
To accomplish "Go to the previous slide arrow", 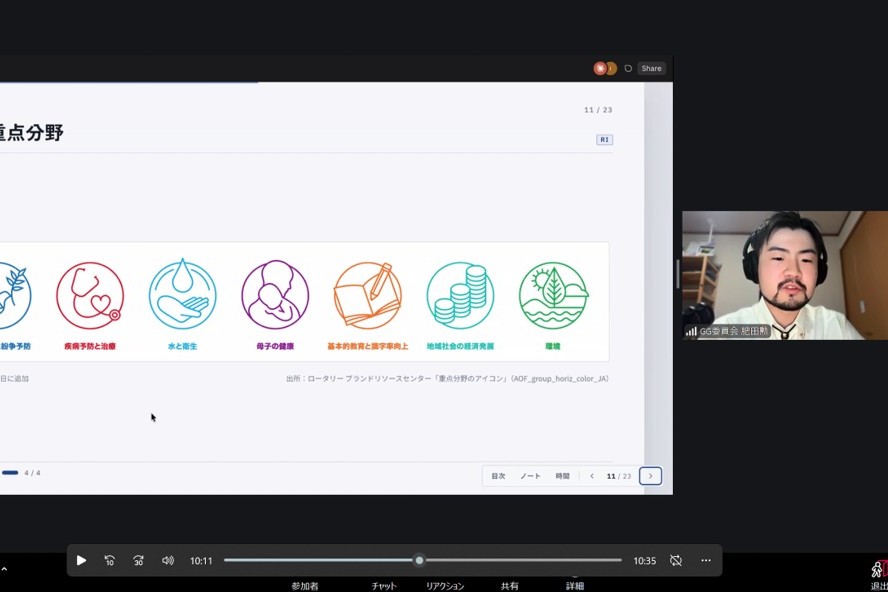I will pyautogui.click(x=592, y=476).
